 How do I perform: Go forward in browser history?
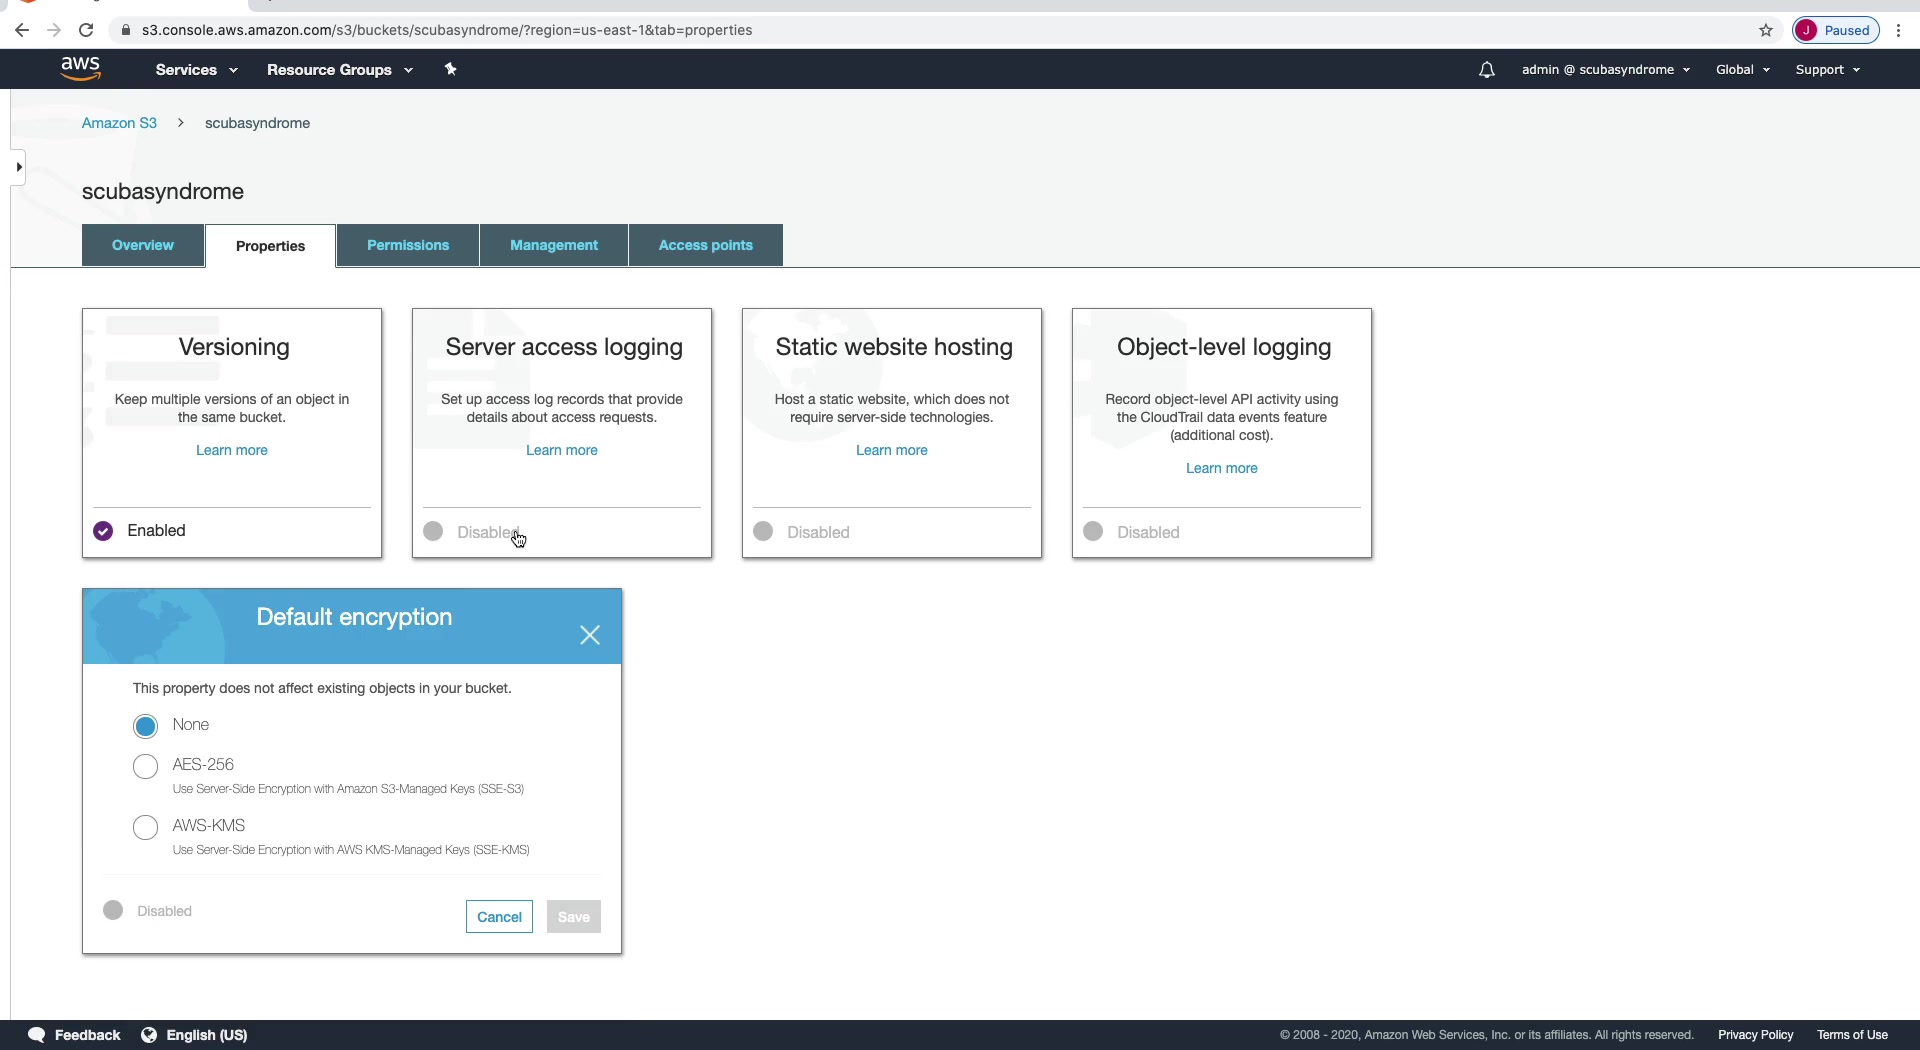54,30
